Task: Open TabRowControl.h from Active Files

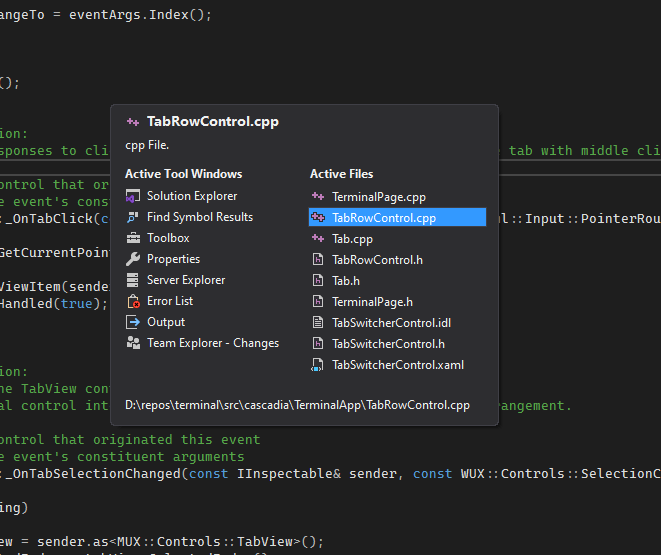Action: 377,260
